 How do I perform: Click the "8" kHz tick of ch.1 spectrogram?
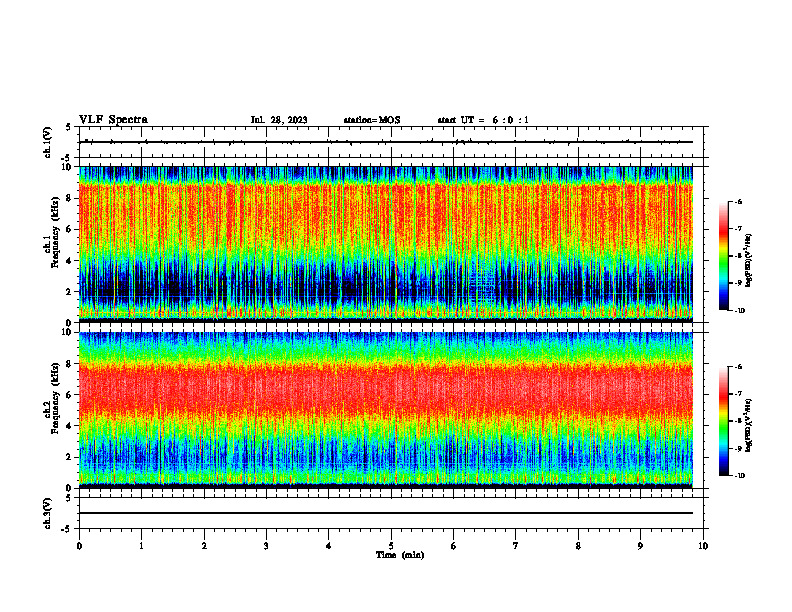(x=71, y=198)
